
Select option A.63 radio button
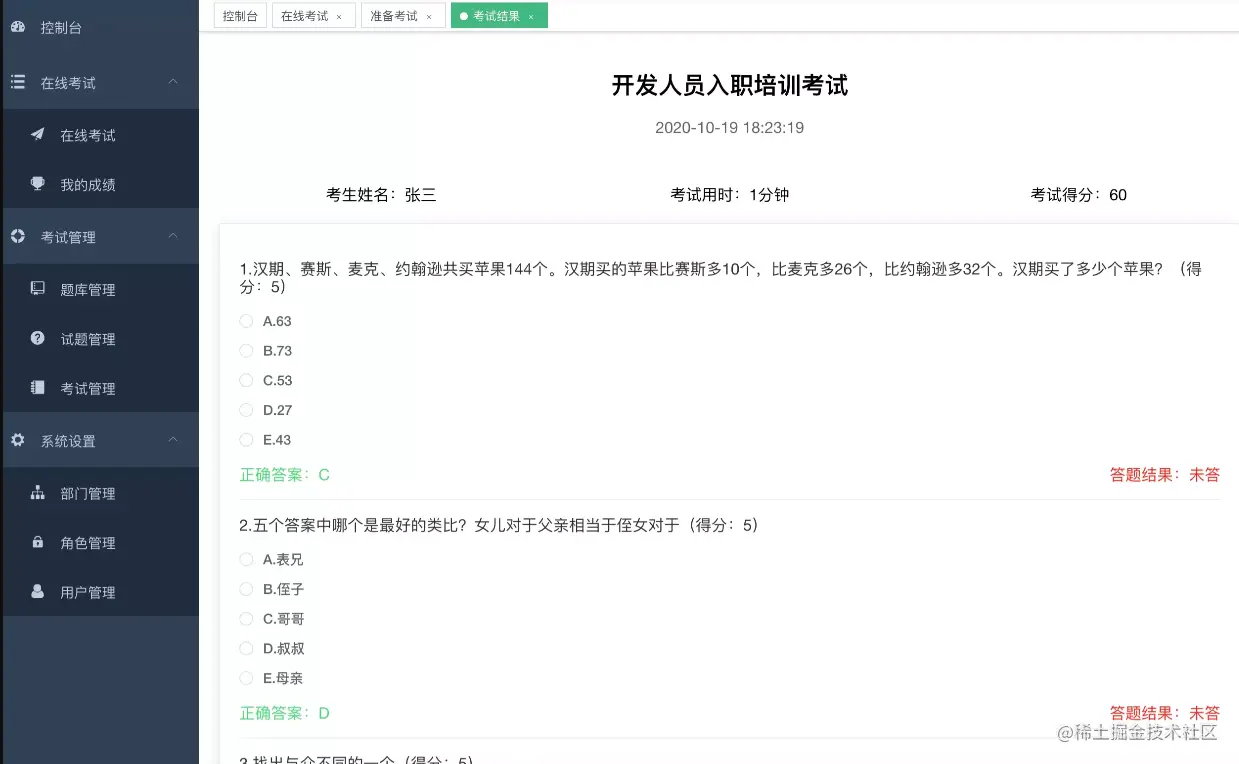click(x=246, y=321)
